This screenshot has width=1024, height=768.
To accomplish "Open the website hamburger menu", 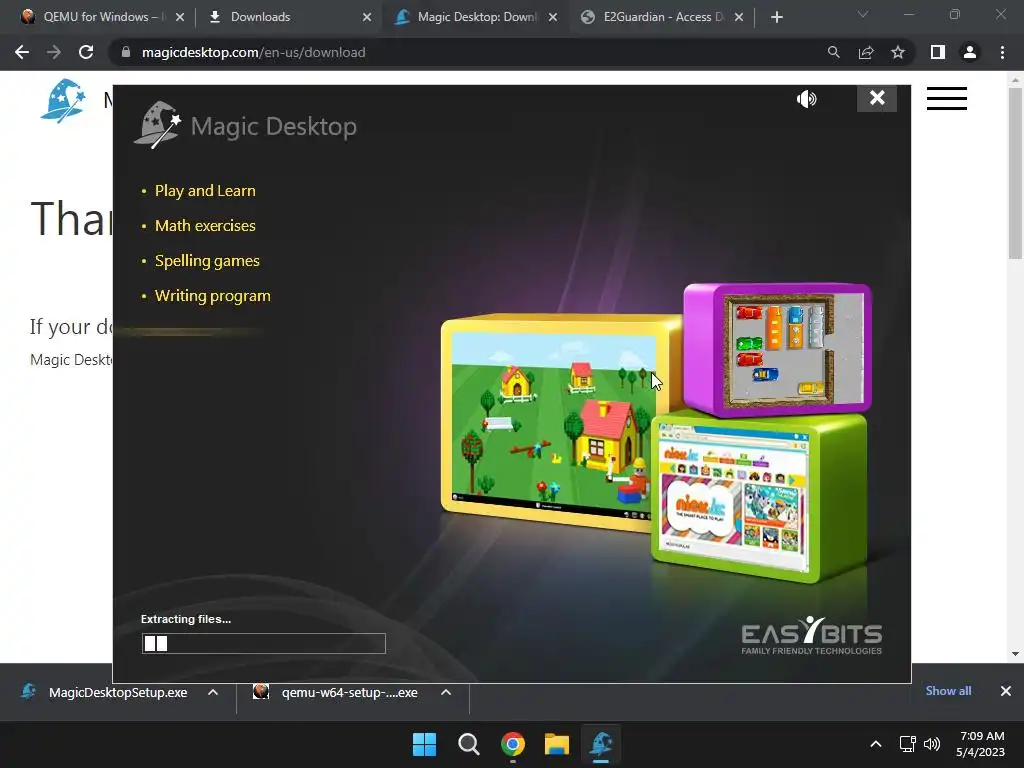I will (946, 99).
